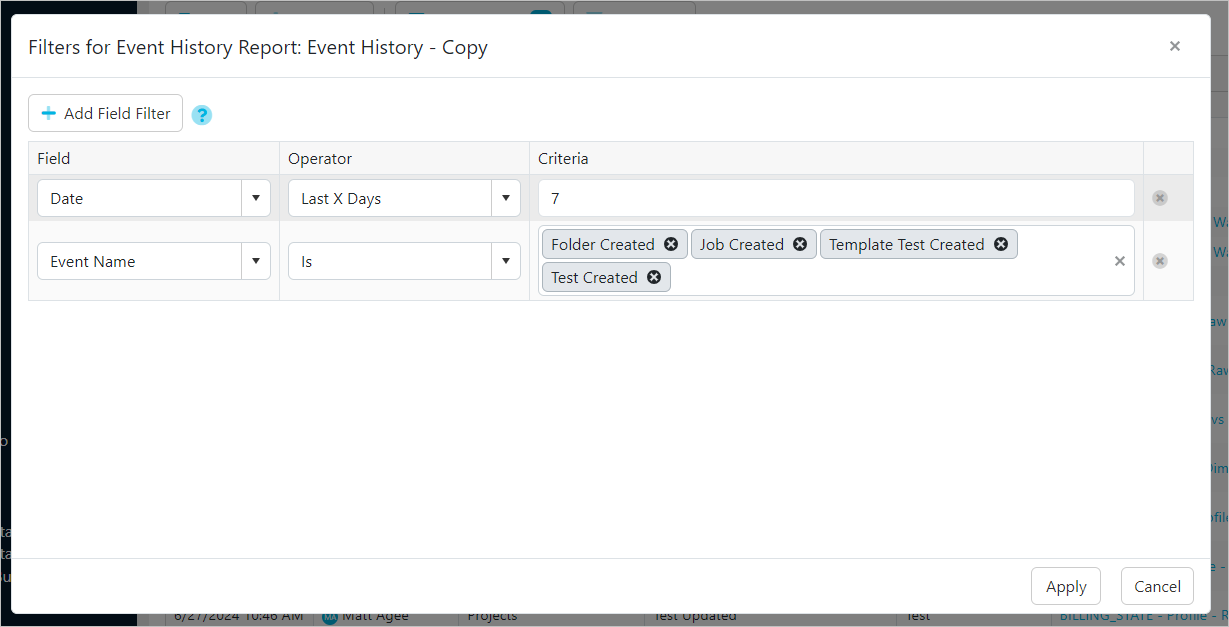Clear all Event Name criteria tags
The width and height of the screenshot is (1229, 627).
click(1120, 261)
